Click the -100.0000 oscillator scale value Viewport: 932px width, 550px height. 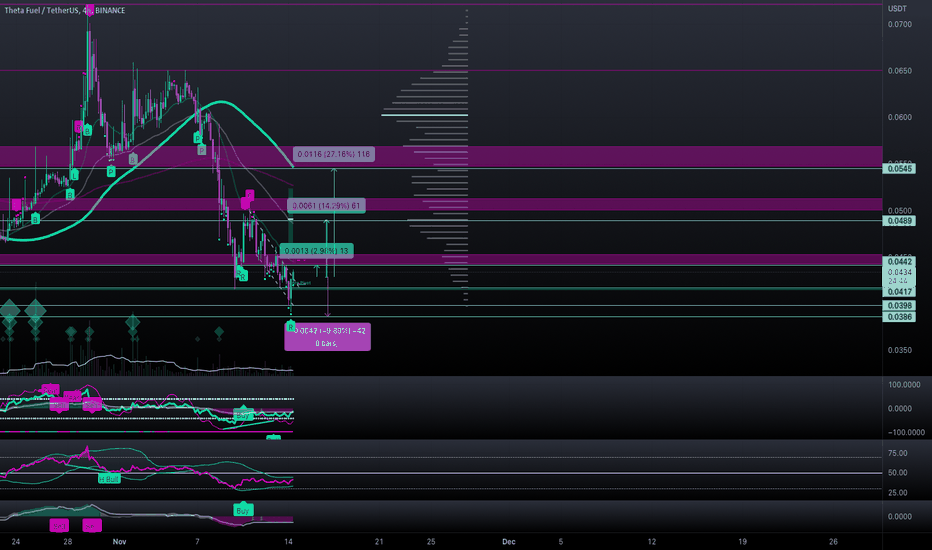pyautogui.click(x=906, y=432)
